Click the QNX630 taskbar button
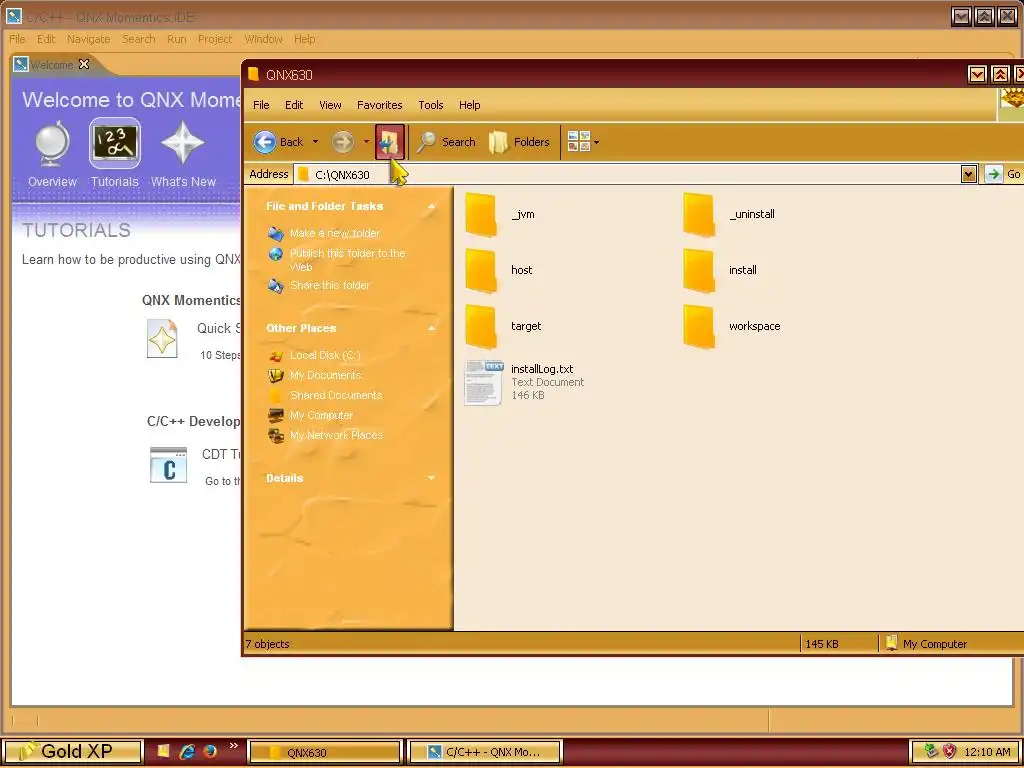Viewport: 1024px width, 768px height. (x=325, y=752)
